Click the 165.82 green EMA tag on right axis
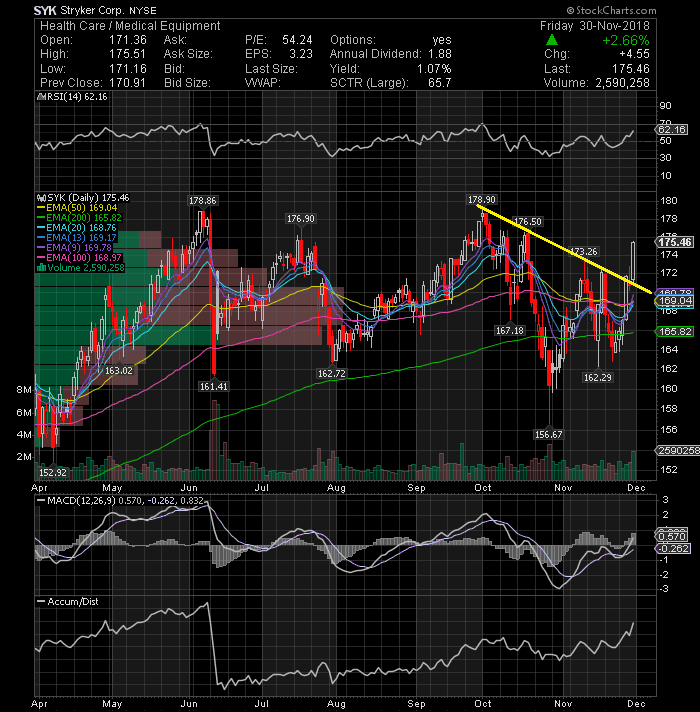Viewport: 700px width, 712px height. (675, 331)
